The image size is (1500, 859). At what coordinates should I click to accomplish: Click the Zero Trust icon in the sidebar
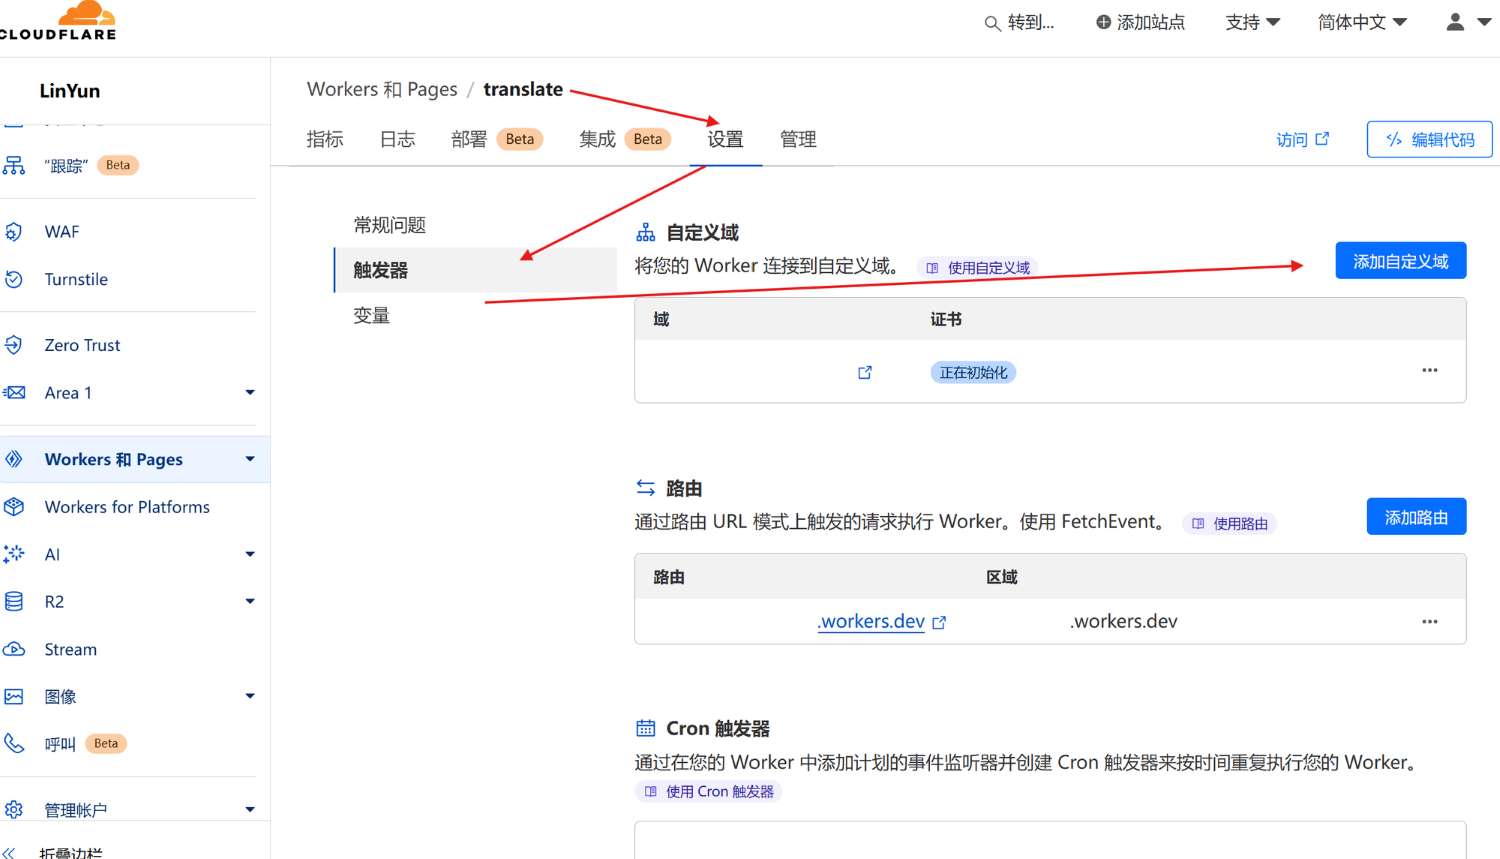click(x=14, y=345)
